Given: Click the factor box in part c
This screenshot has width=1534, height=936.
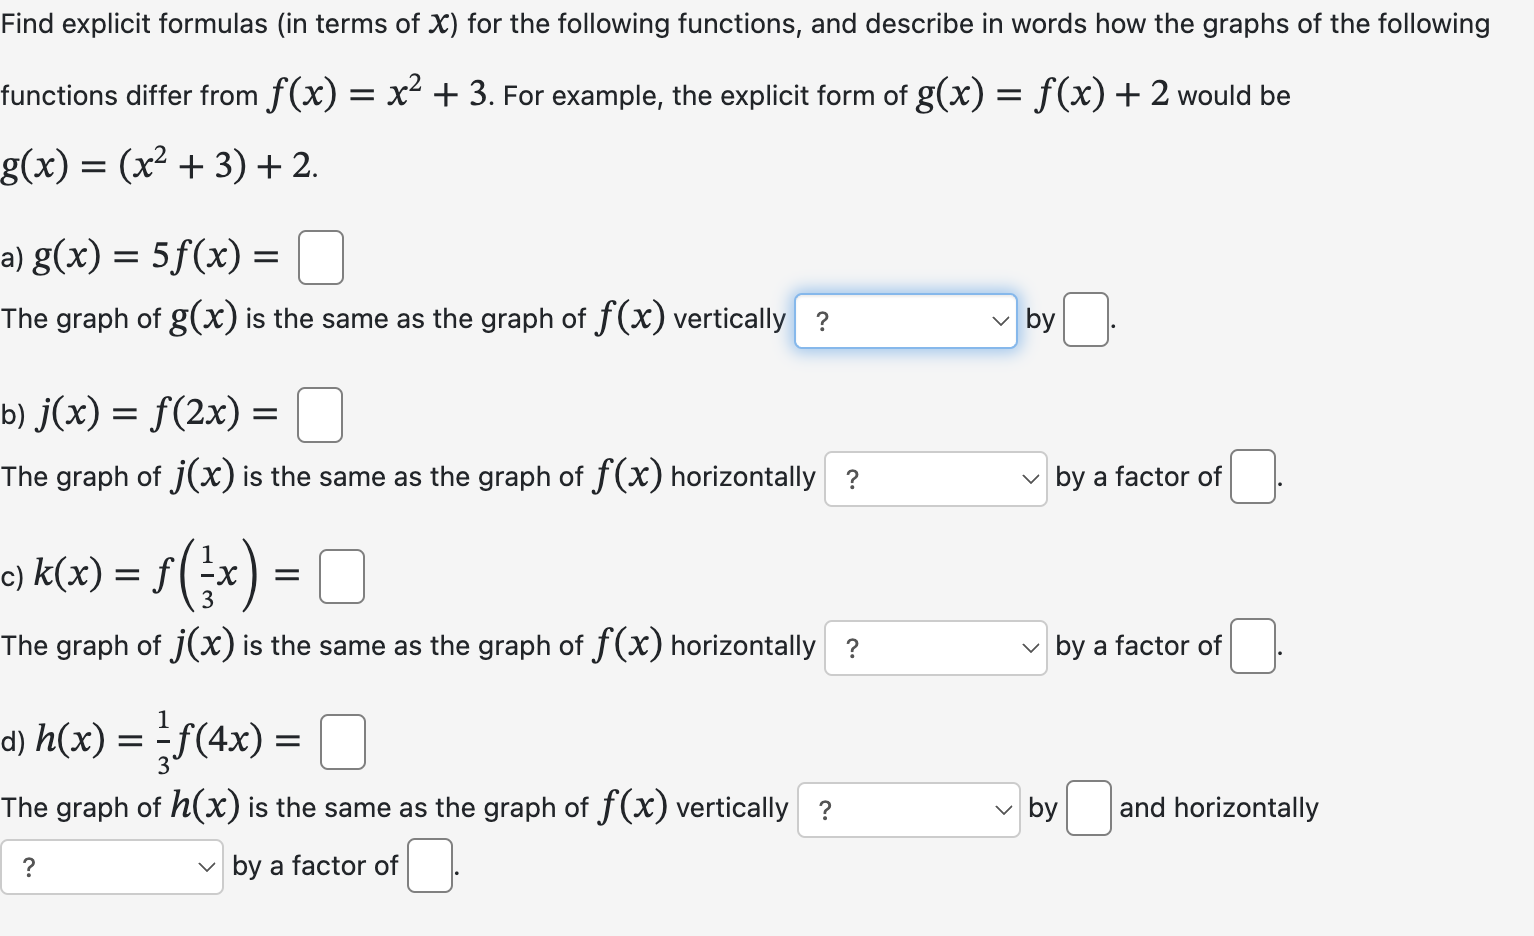Looking at the screenshot, I should (1251, 645).
